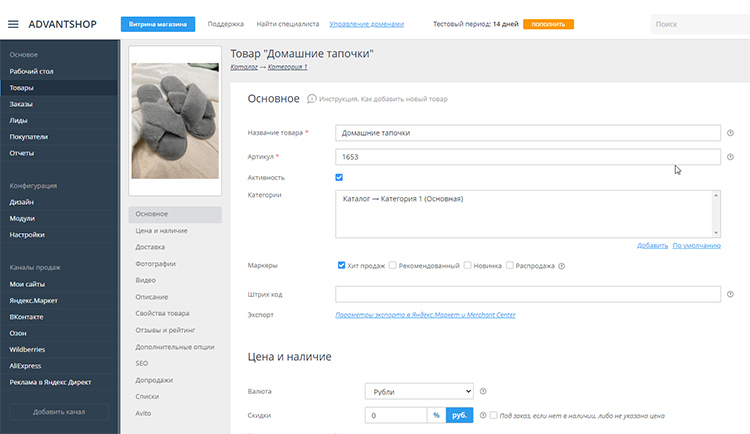
Task: Open the Валюта dropdown showing Рубли
Action: [418, 391]
